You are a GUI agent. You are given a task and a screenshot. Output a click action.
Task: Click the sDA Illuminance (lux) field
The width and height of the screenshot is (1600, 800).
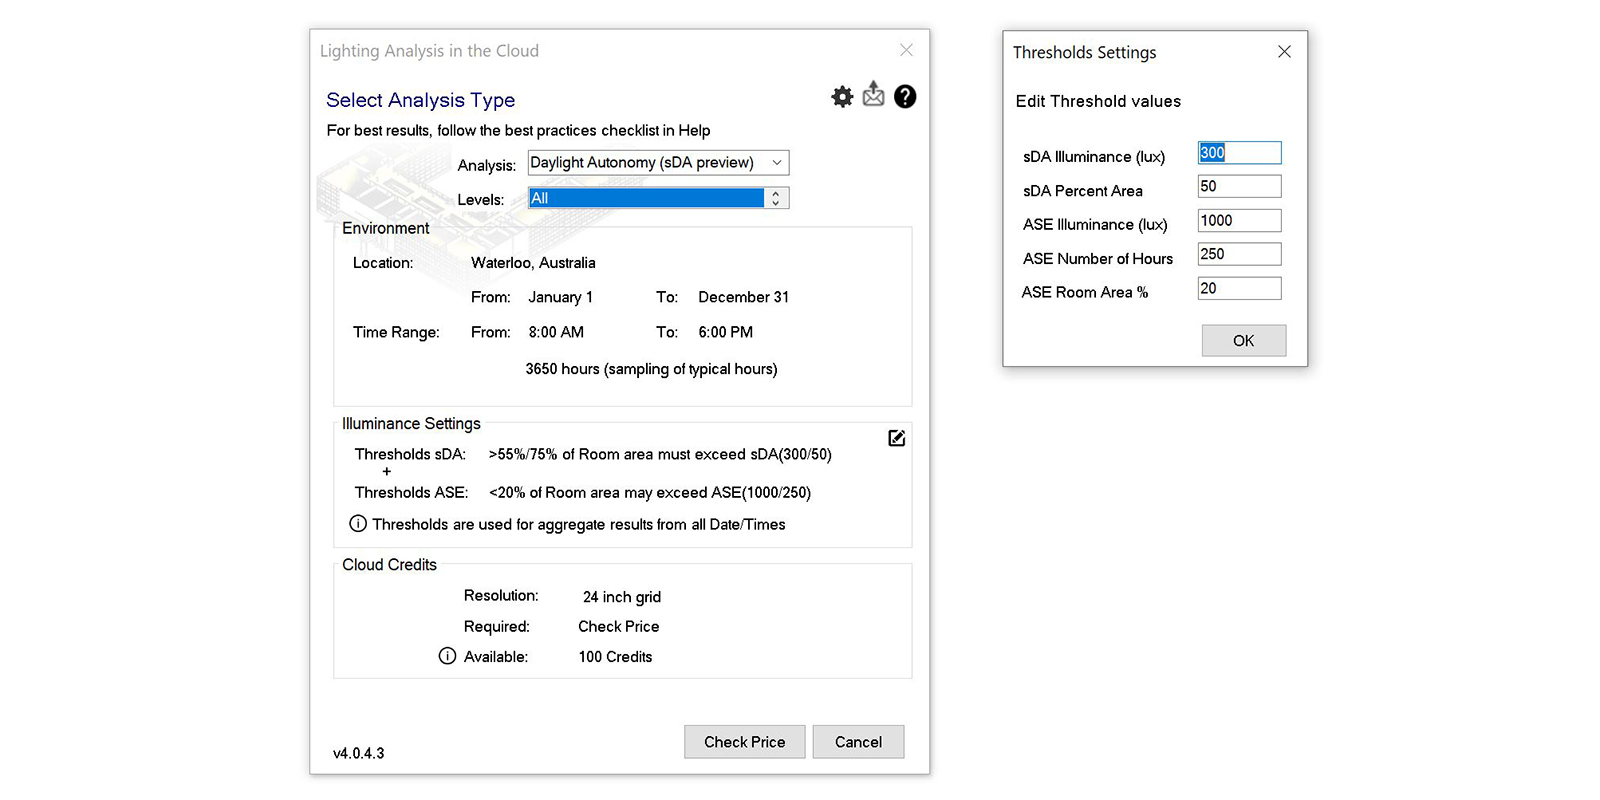click(x=1239, y=153)
